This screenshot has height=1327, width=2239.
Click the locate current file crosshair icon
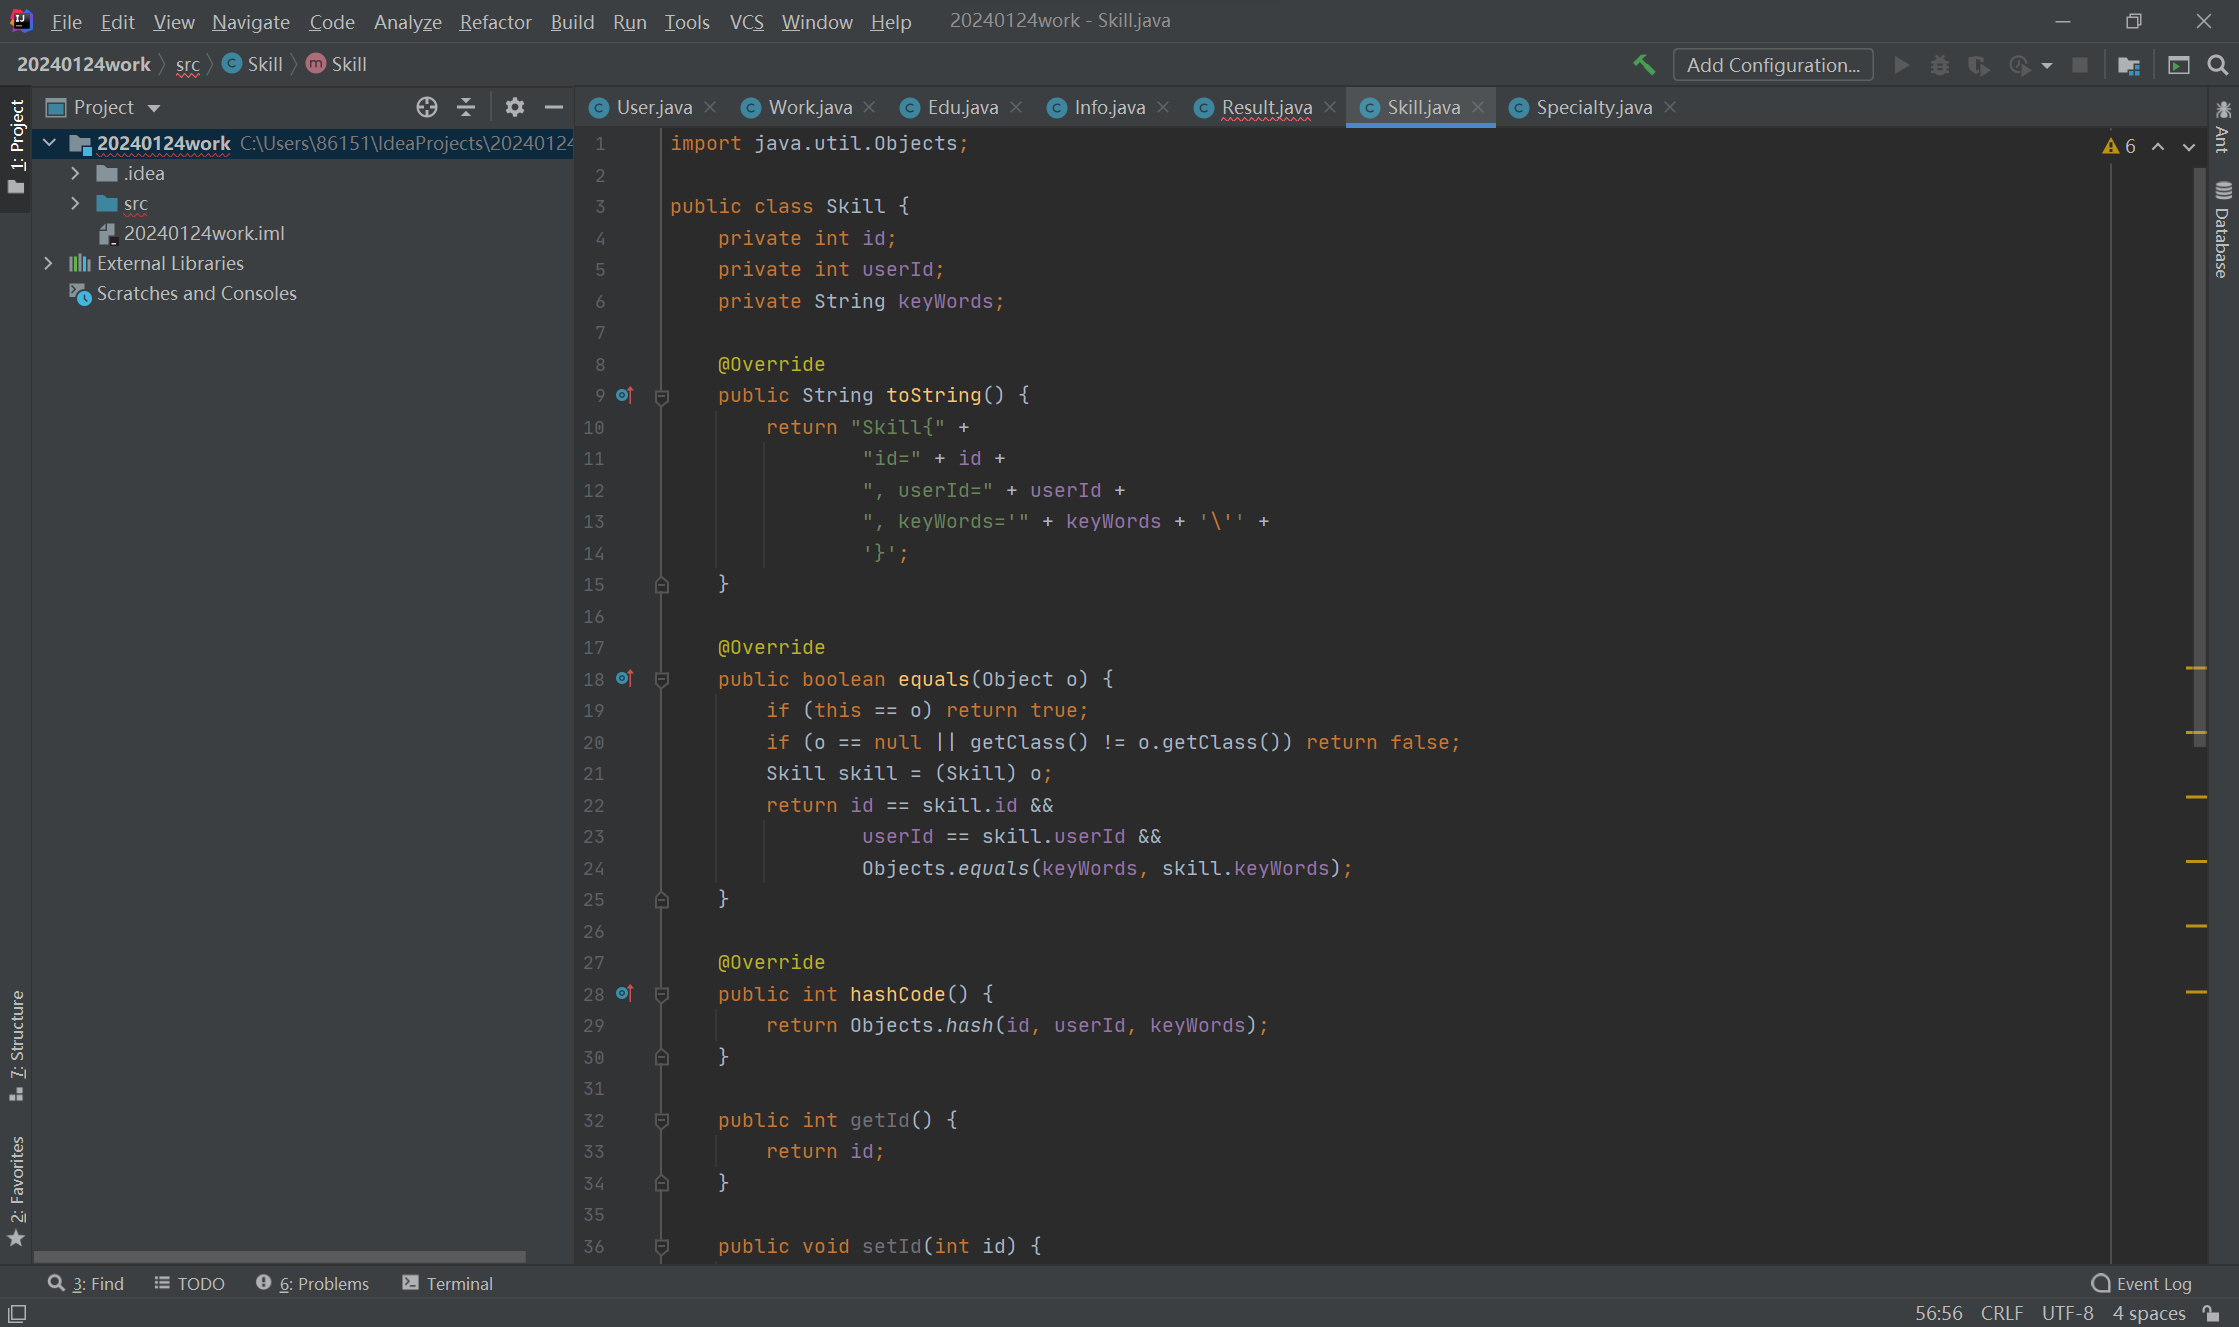pyautogui.click(x=427, y=107)
